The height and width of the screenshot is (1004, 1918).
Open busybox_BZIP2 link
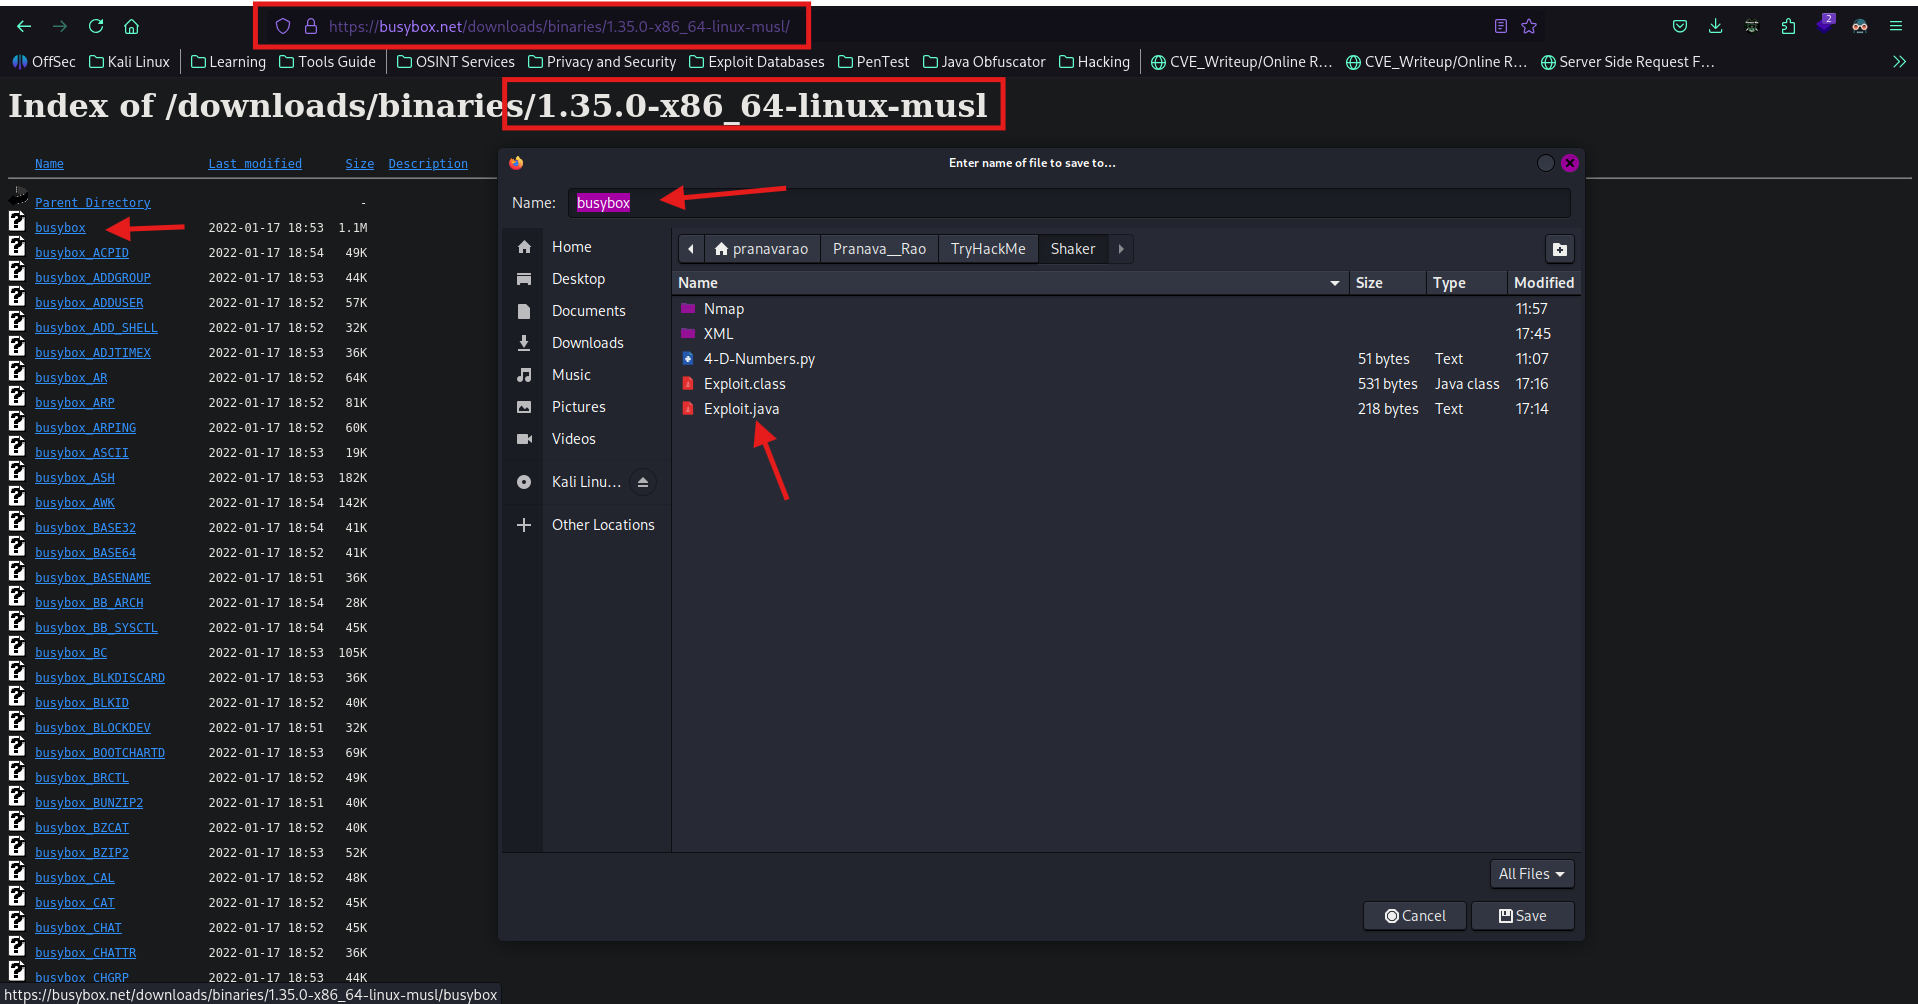82,853
